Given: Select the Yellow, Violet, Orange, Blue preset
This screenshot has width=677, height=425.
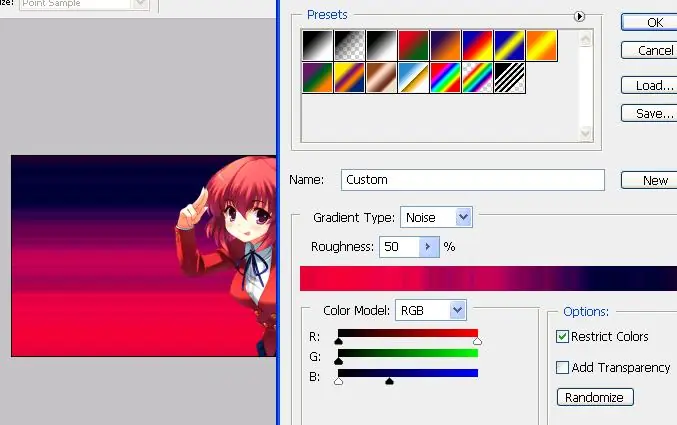Looking at the screenshot, I should pos(349,77).
